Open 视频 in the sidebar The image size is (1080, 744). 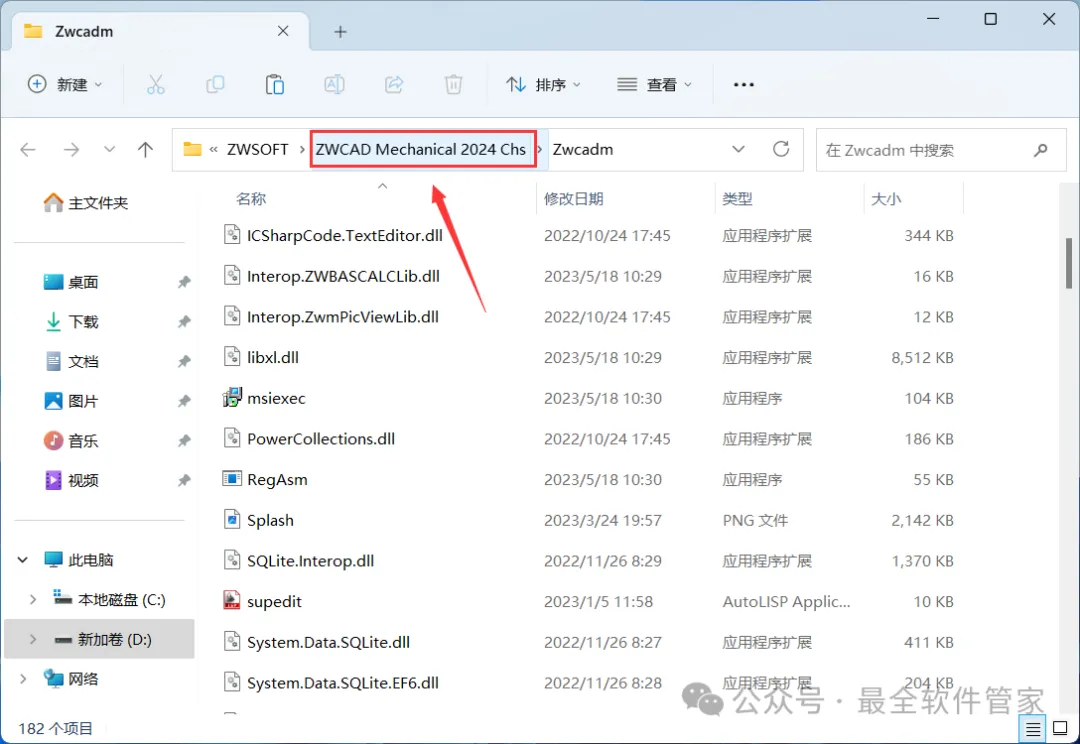click(x=72, y=480)
